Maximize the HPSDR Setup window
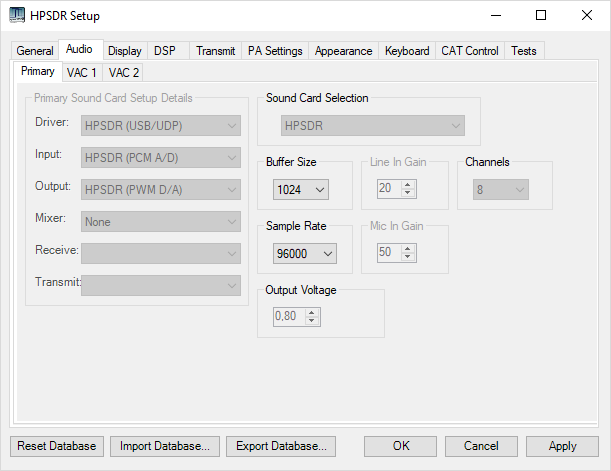Screen dimensions: 611x471 541,16
